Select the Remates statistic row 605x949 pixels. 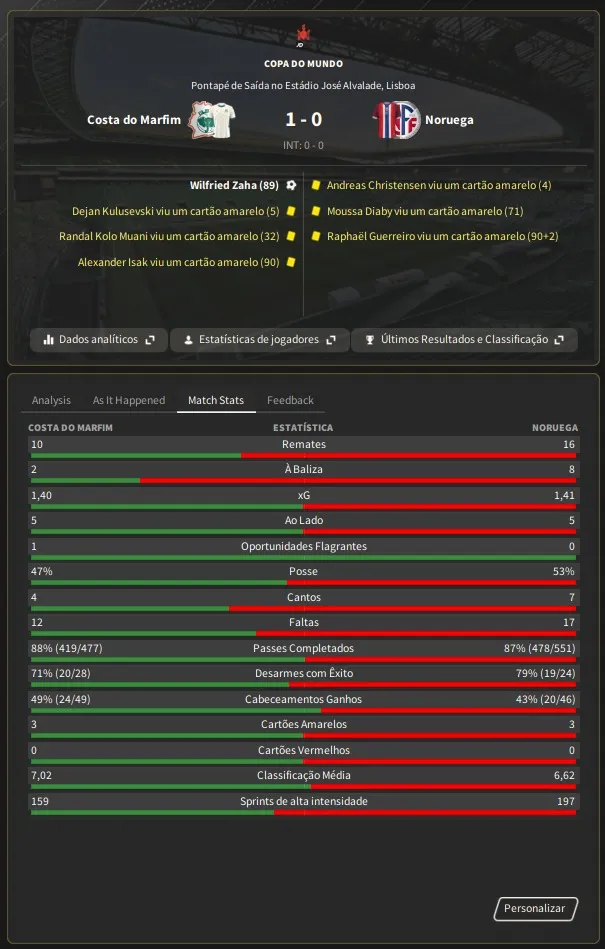click(303, 448)
